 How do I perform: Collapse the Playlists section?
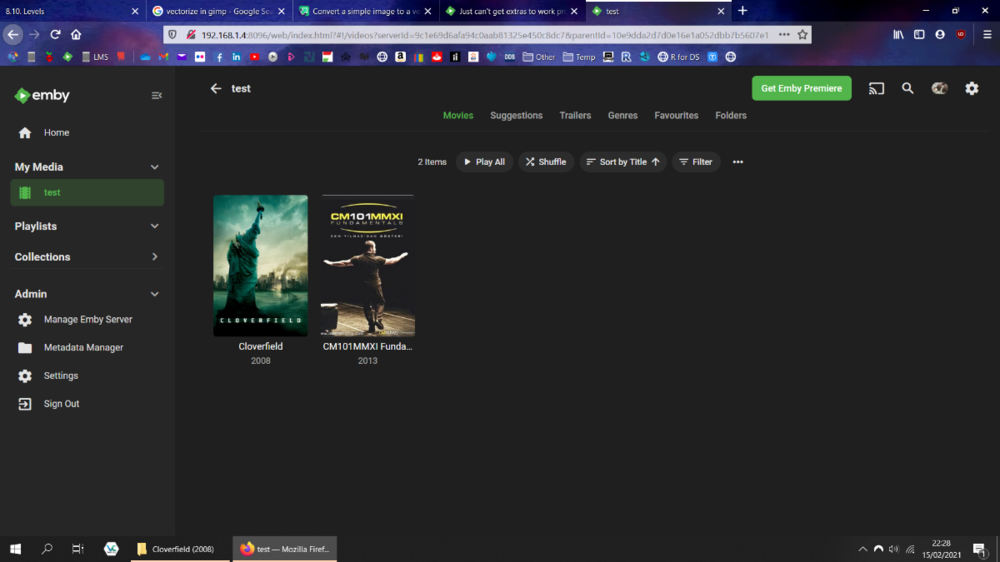(154, 226)
